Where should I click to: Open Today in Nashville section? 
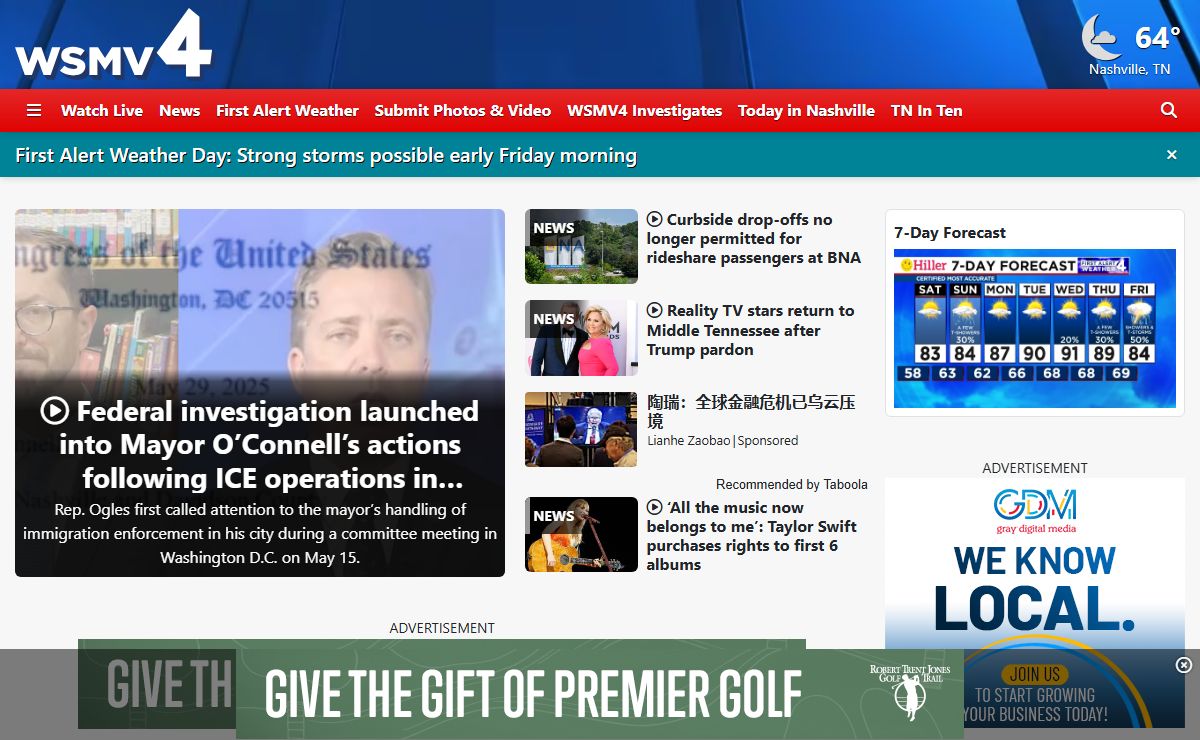(806, 111)
